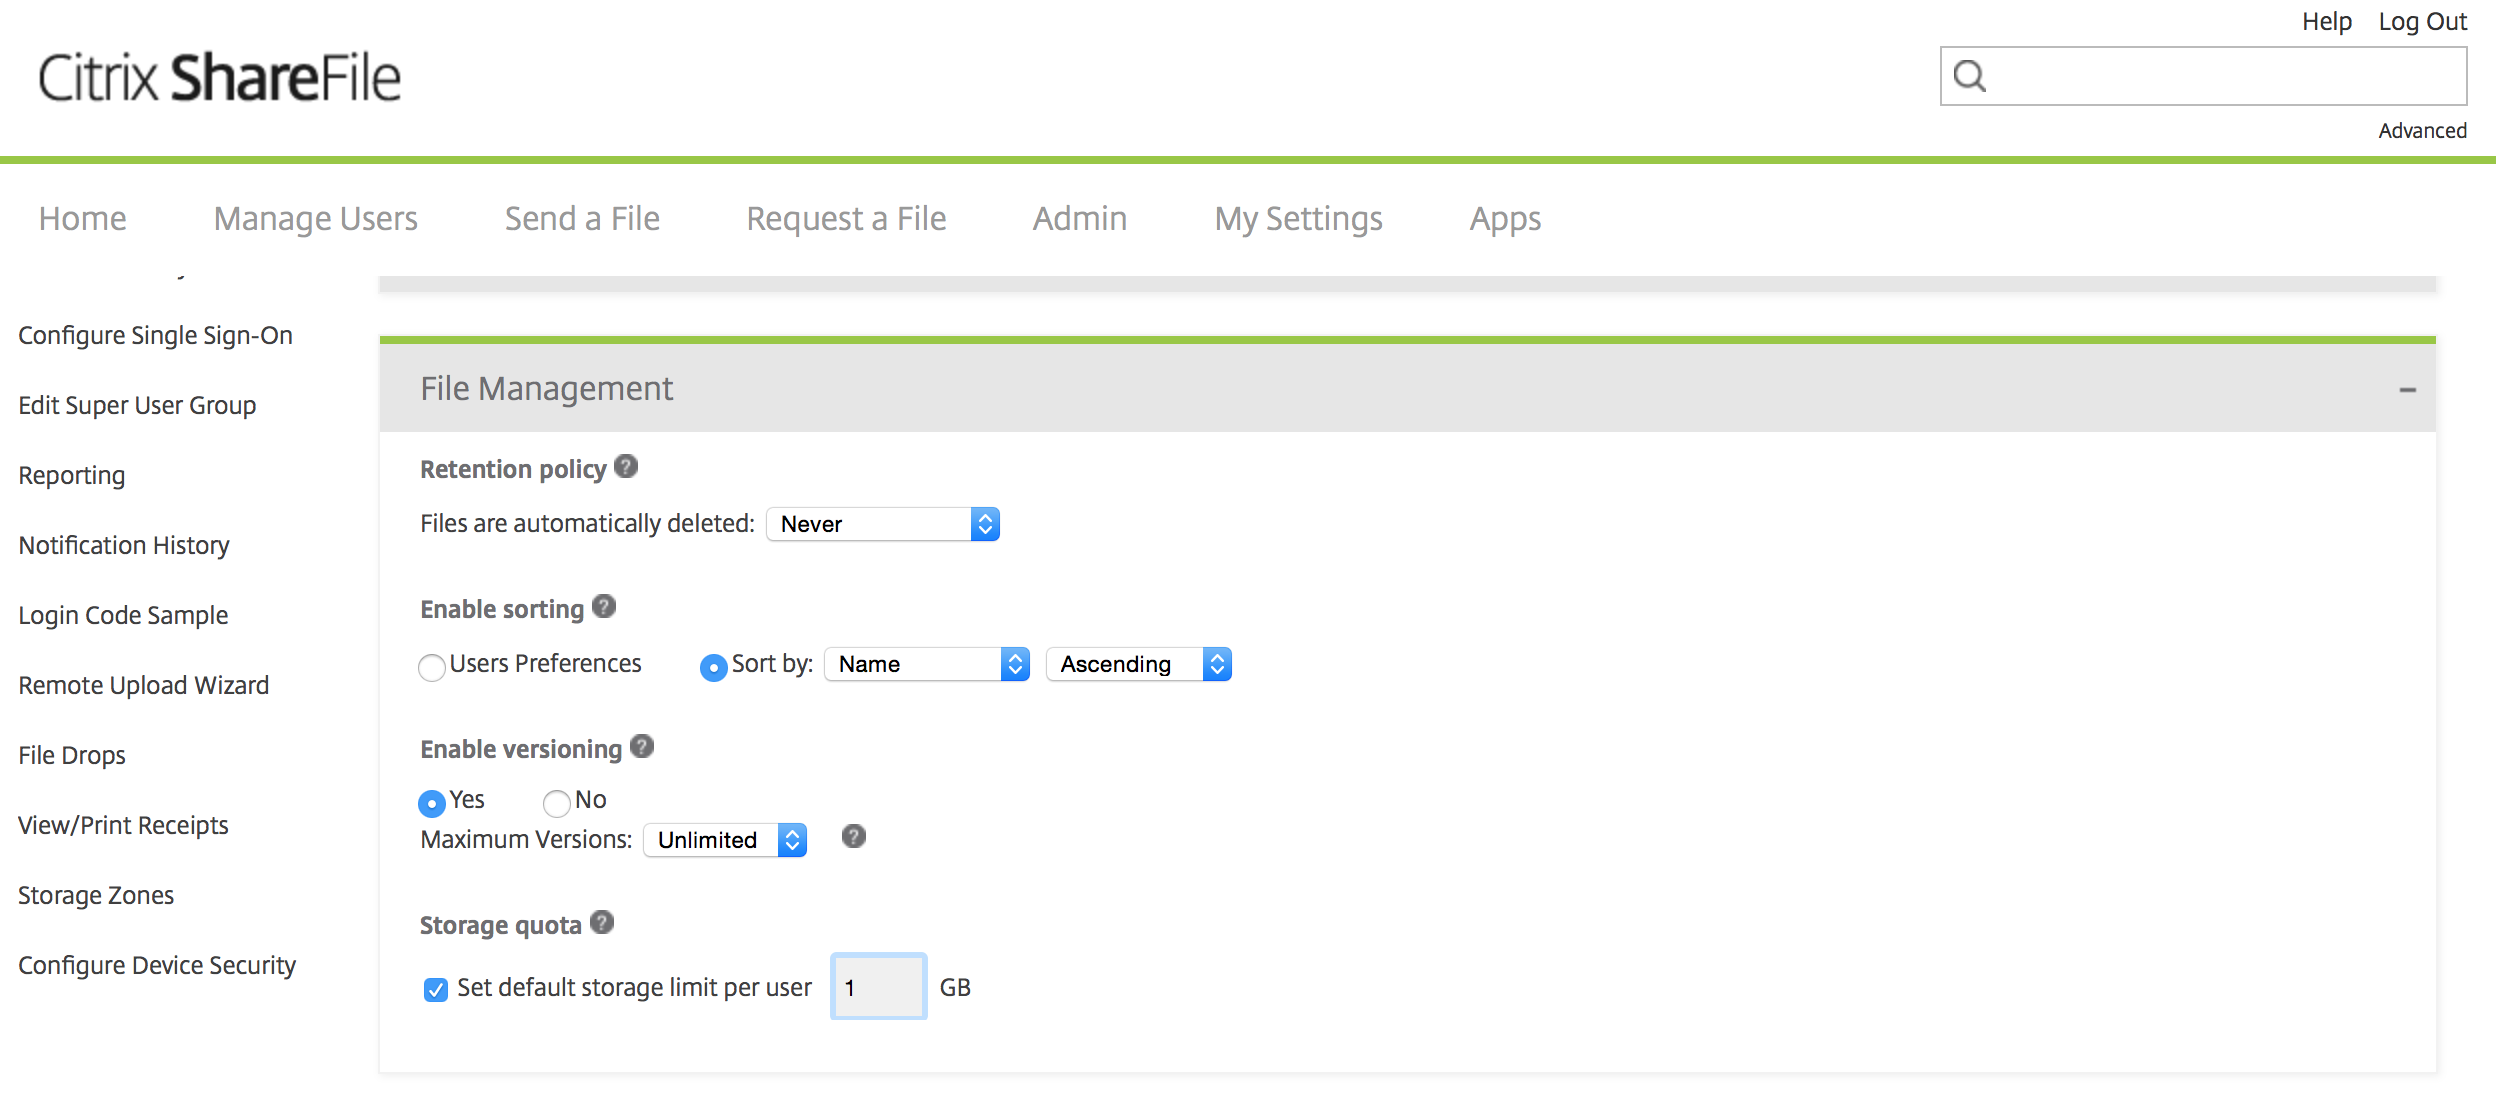The image size is (2496, 1098).
Task: Open the Ascending sort order dropdown
Action: 1138,664
